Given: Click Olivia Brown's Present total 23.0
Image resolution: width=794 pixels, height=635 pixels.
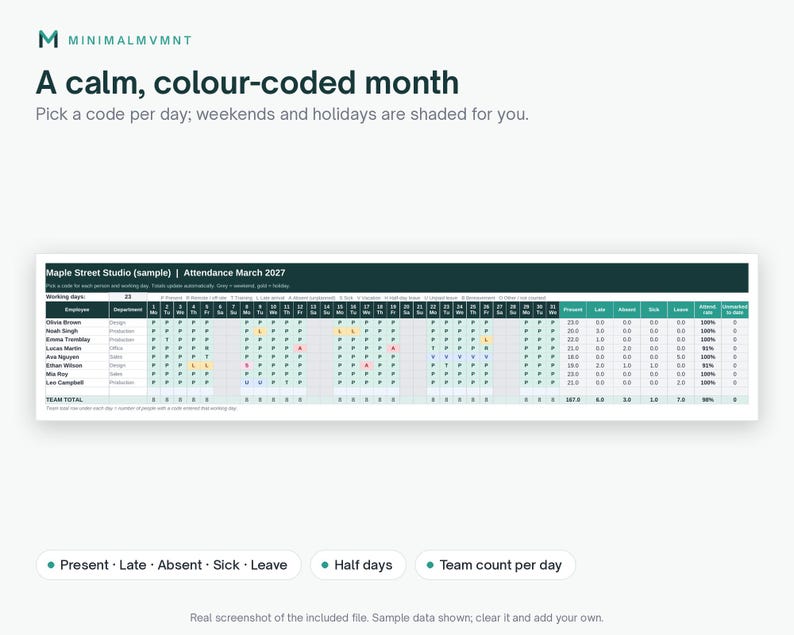Looking at the screenshot, I should pyautogui.click(x=573, y=323).
